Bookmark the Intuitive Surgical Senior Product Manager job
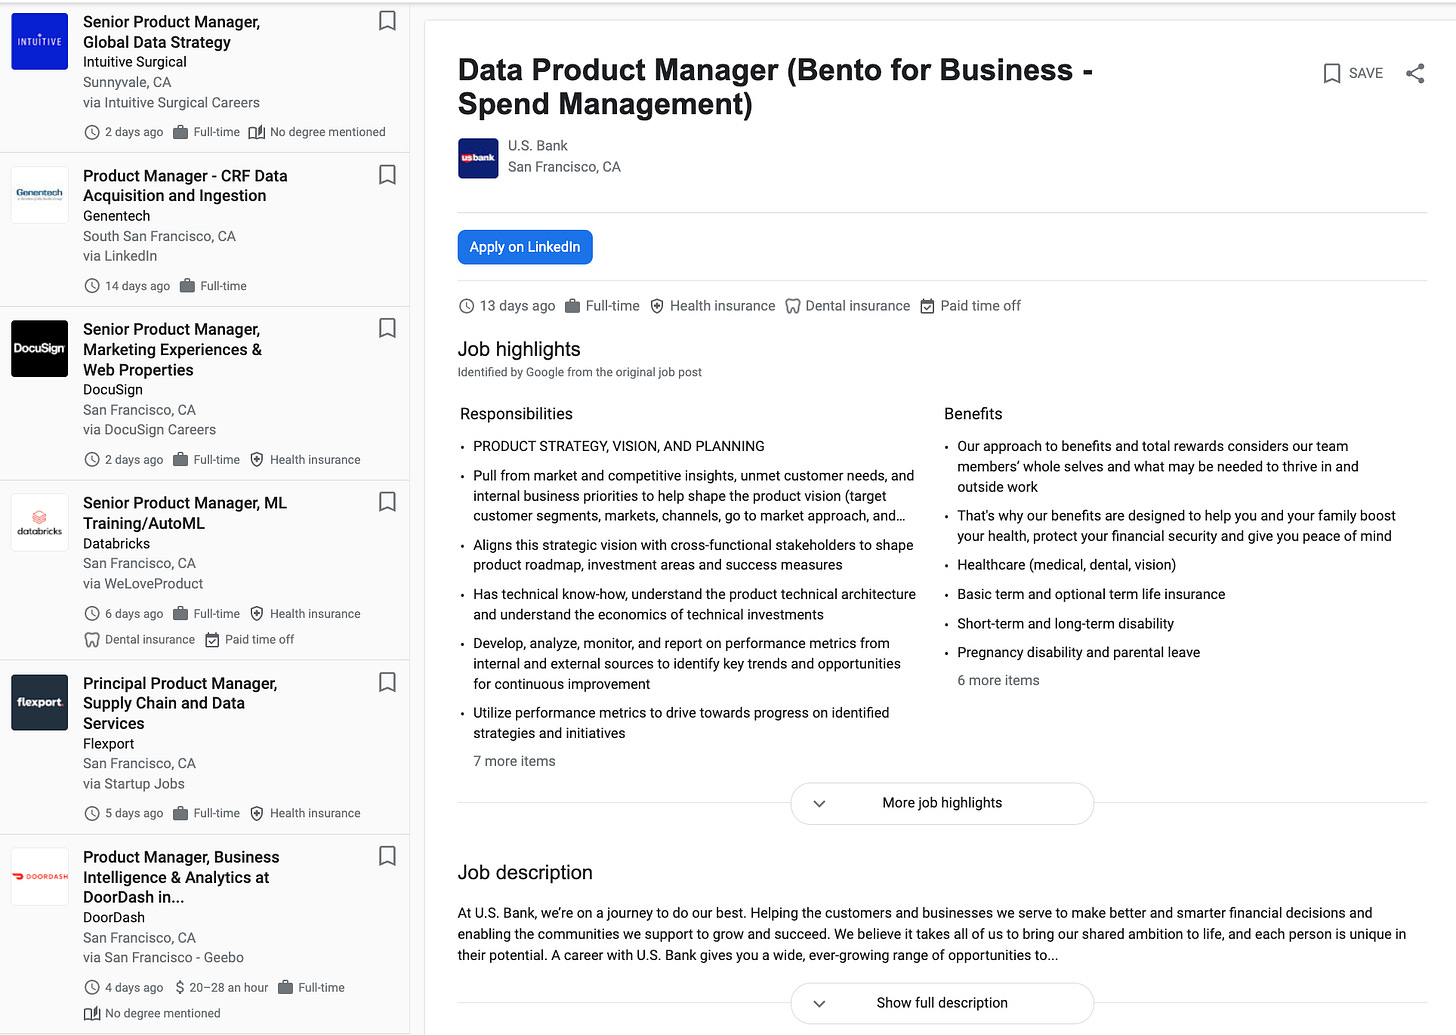Screen dimensions: 1456x1035 coord(387,21)
